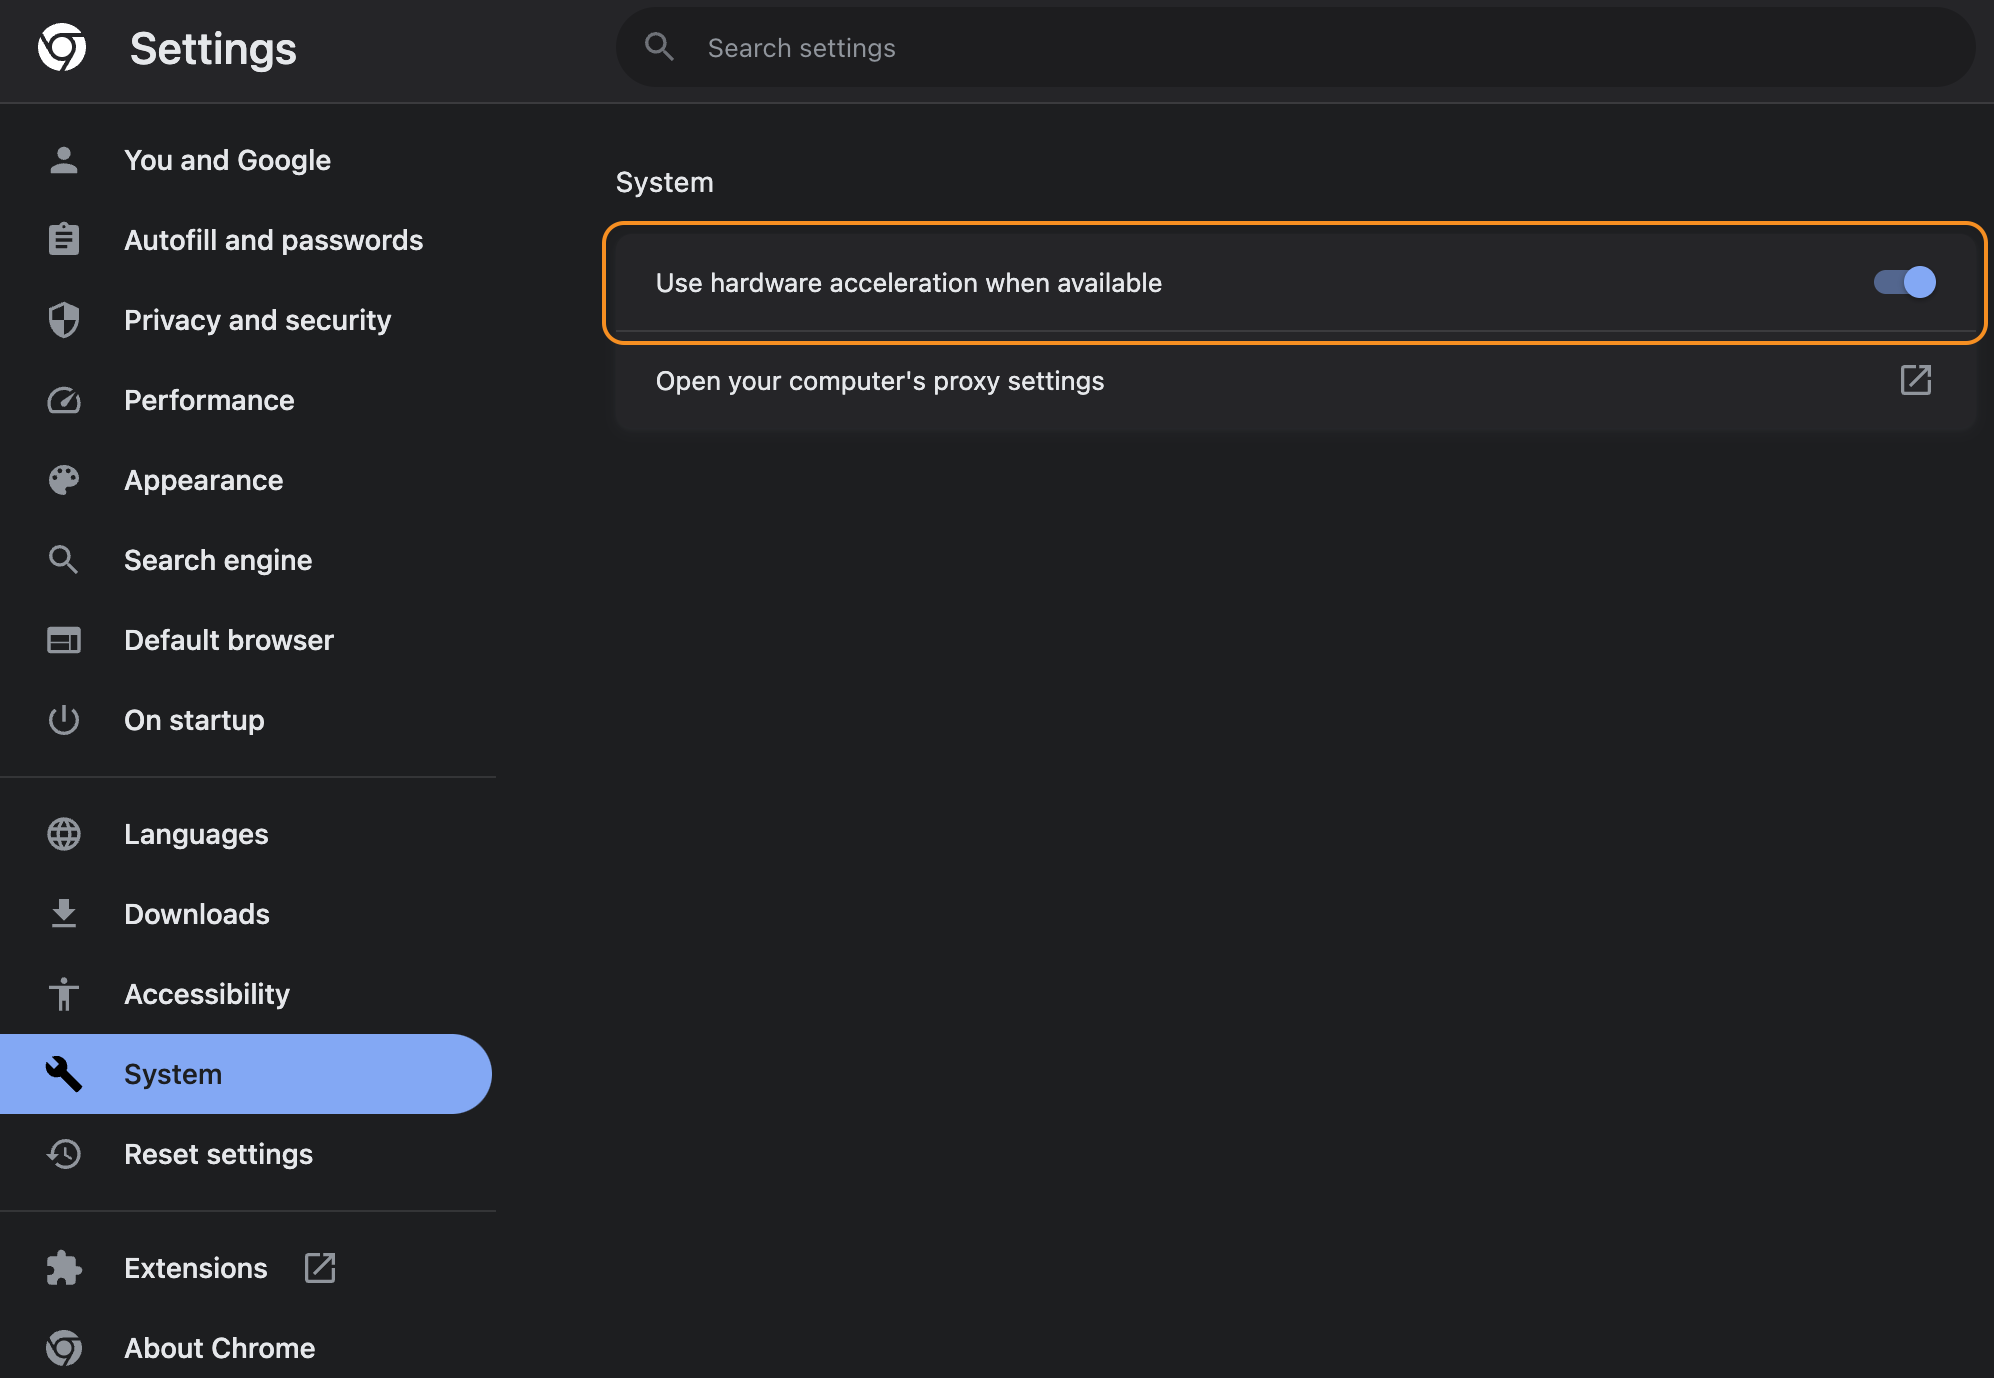Go to Performance settings
Screen dimensions: 1994x1378
click(209, 400)
